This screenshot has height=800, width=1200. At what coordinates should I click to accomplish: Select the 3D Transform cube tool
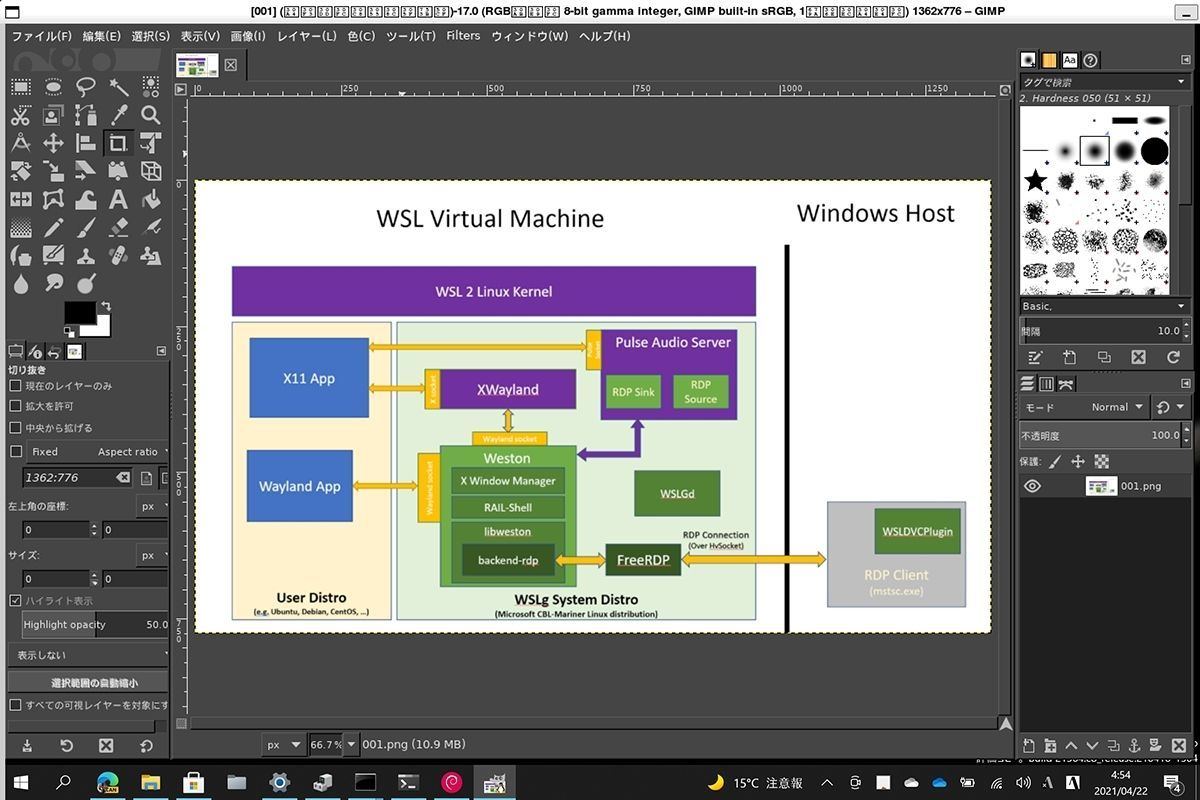tap(150, 171)
